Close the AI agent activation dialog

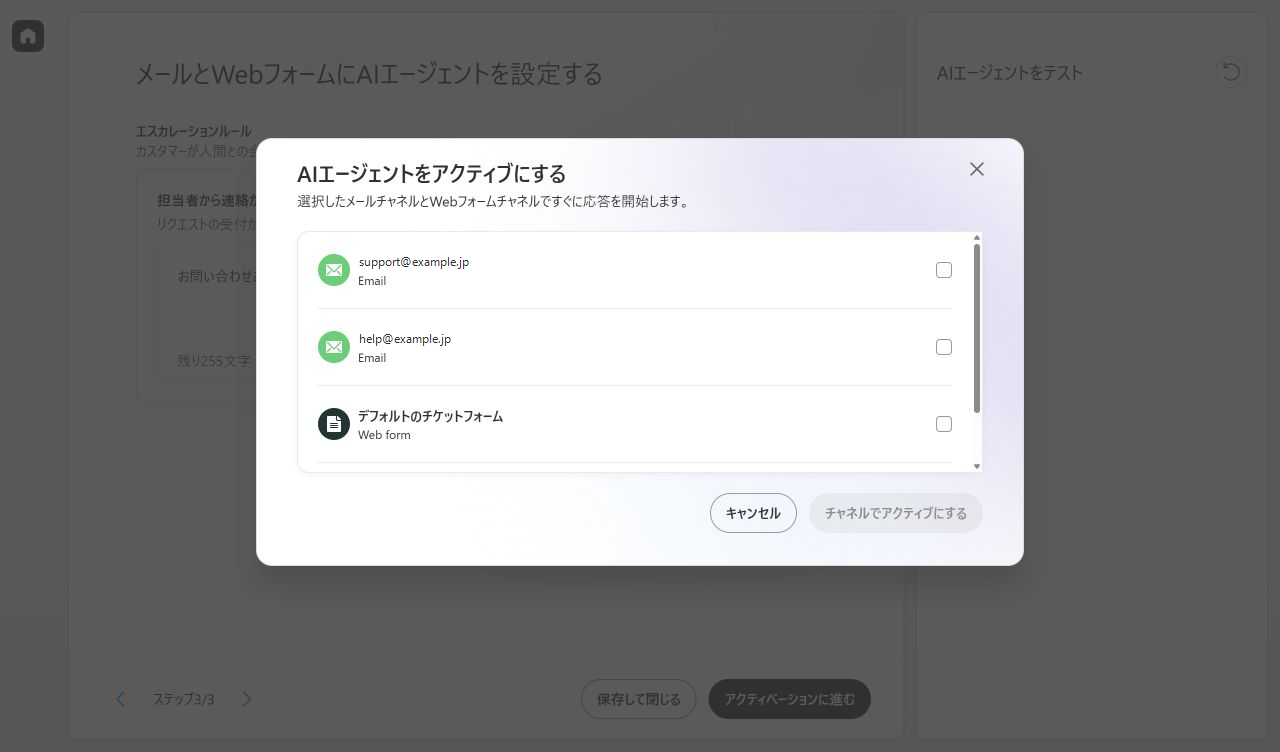977,169
